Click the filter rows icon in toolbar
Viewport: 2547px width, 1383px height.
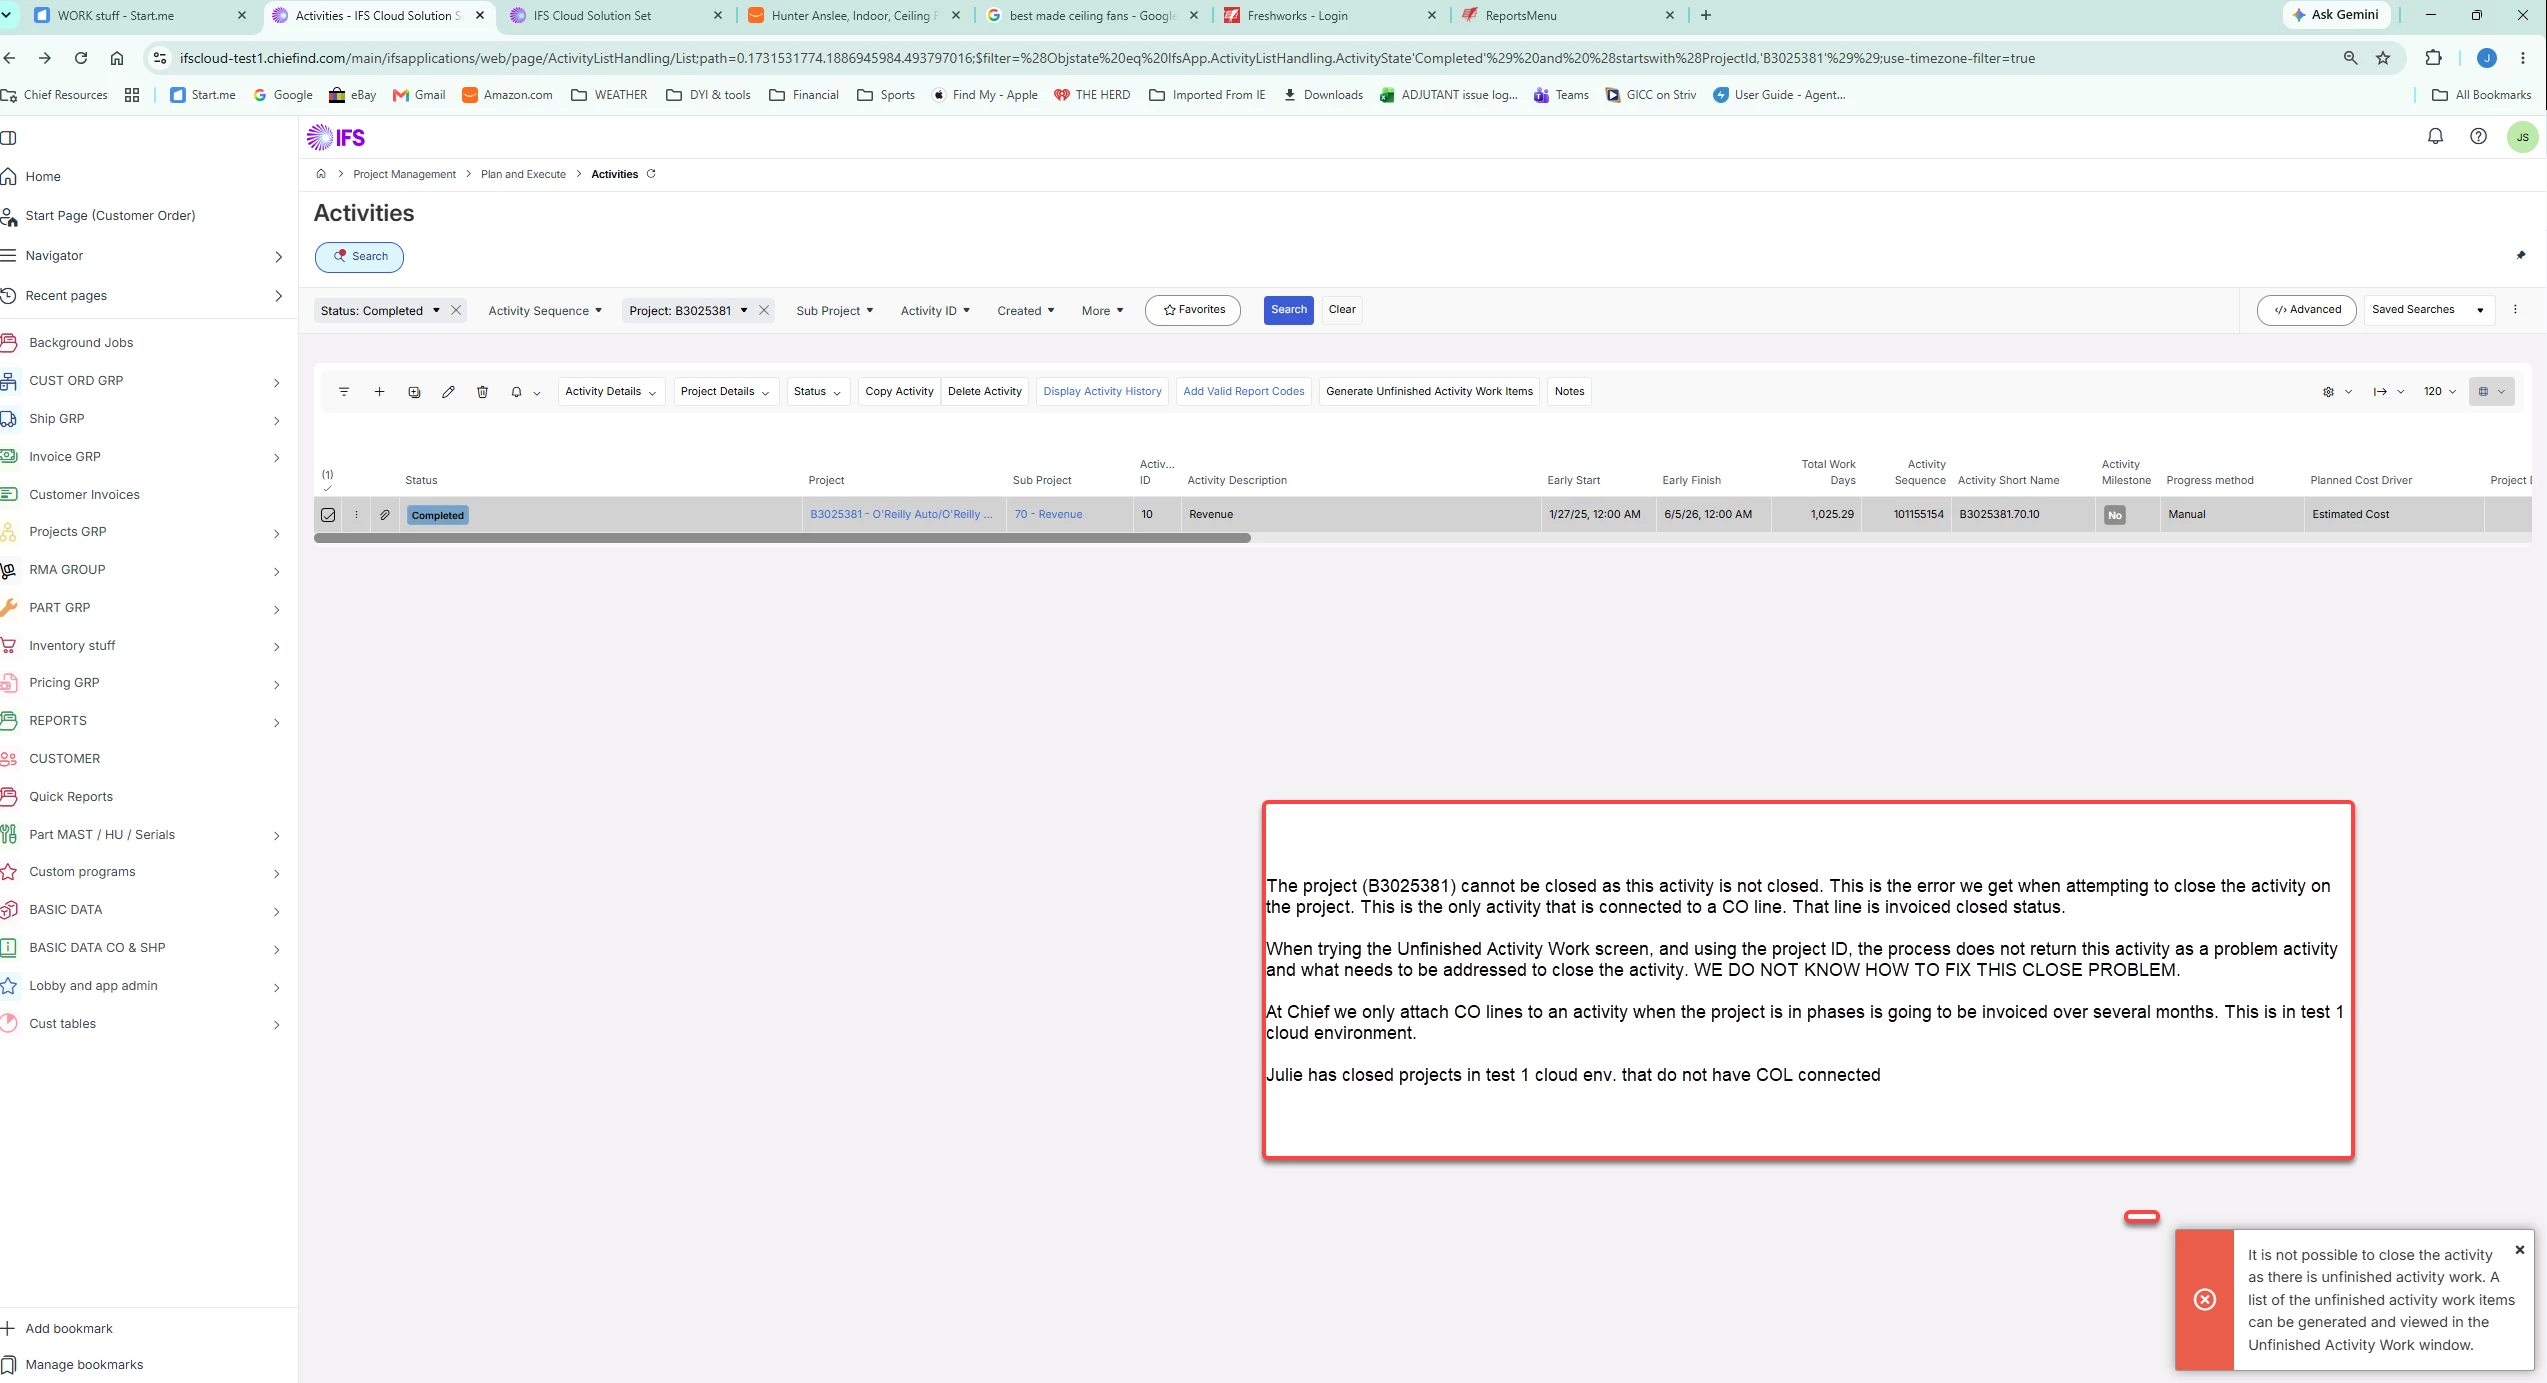[344, 392]
